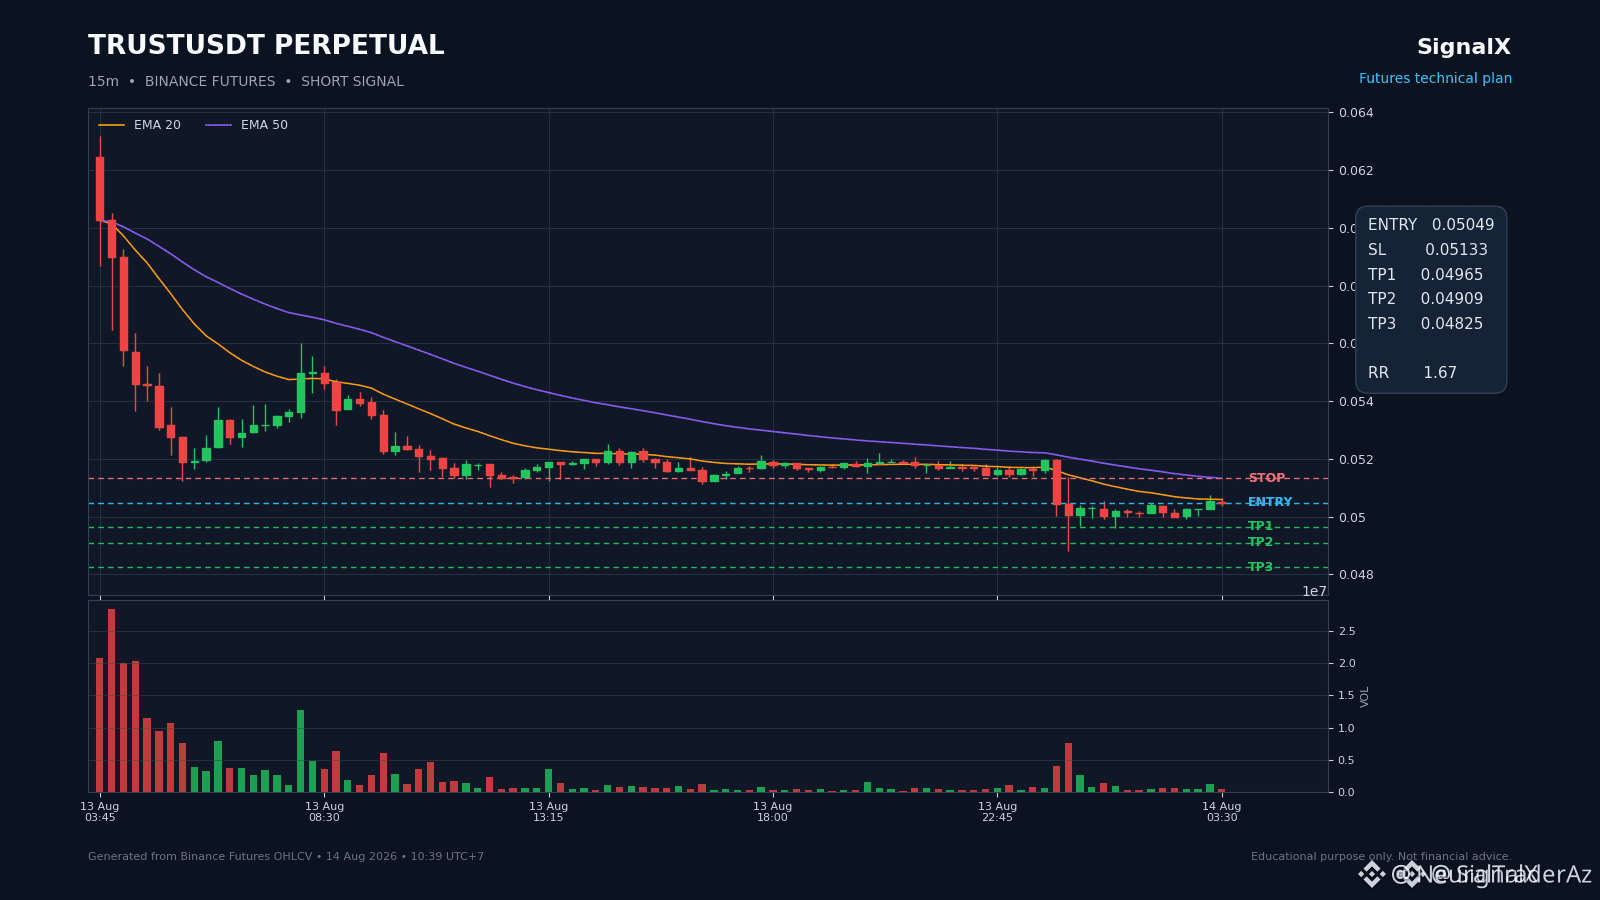
Task: Click the 13 Aug 22:45 time label
Action: point(997,812)
